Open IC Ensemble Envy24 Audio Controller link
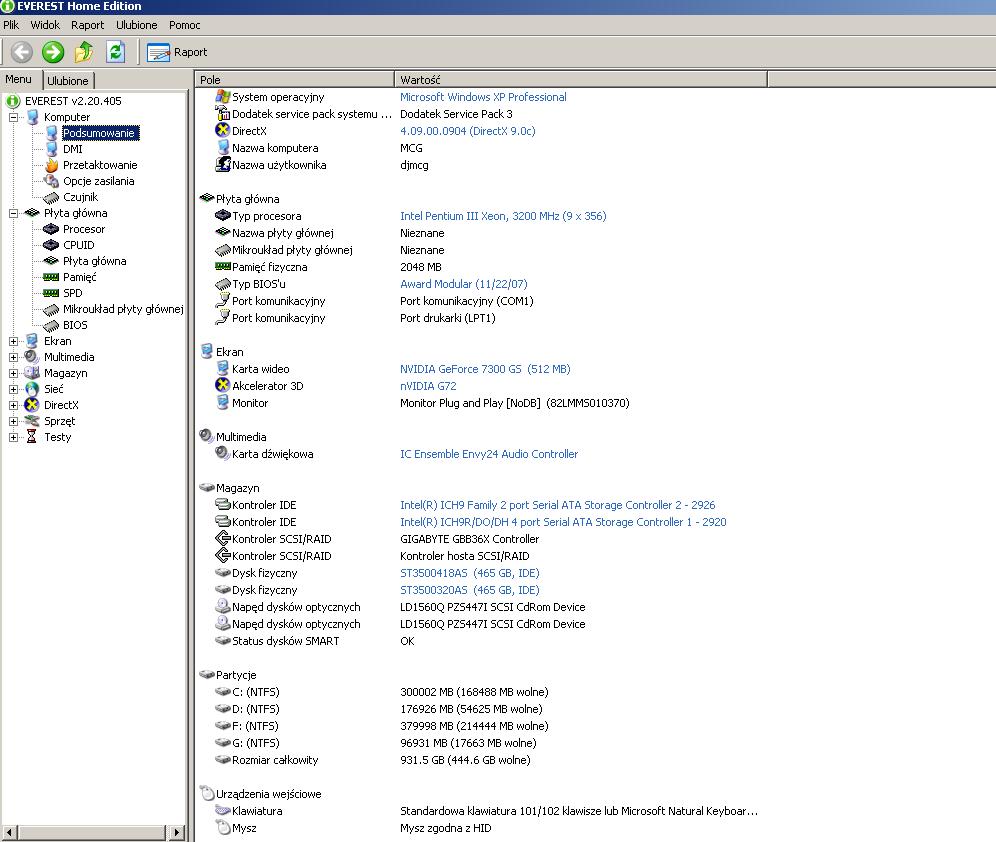 click(x=489, y=454)
